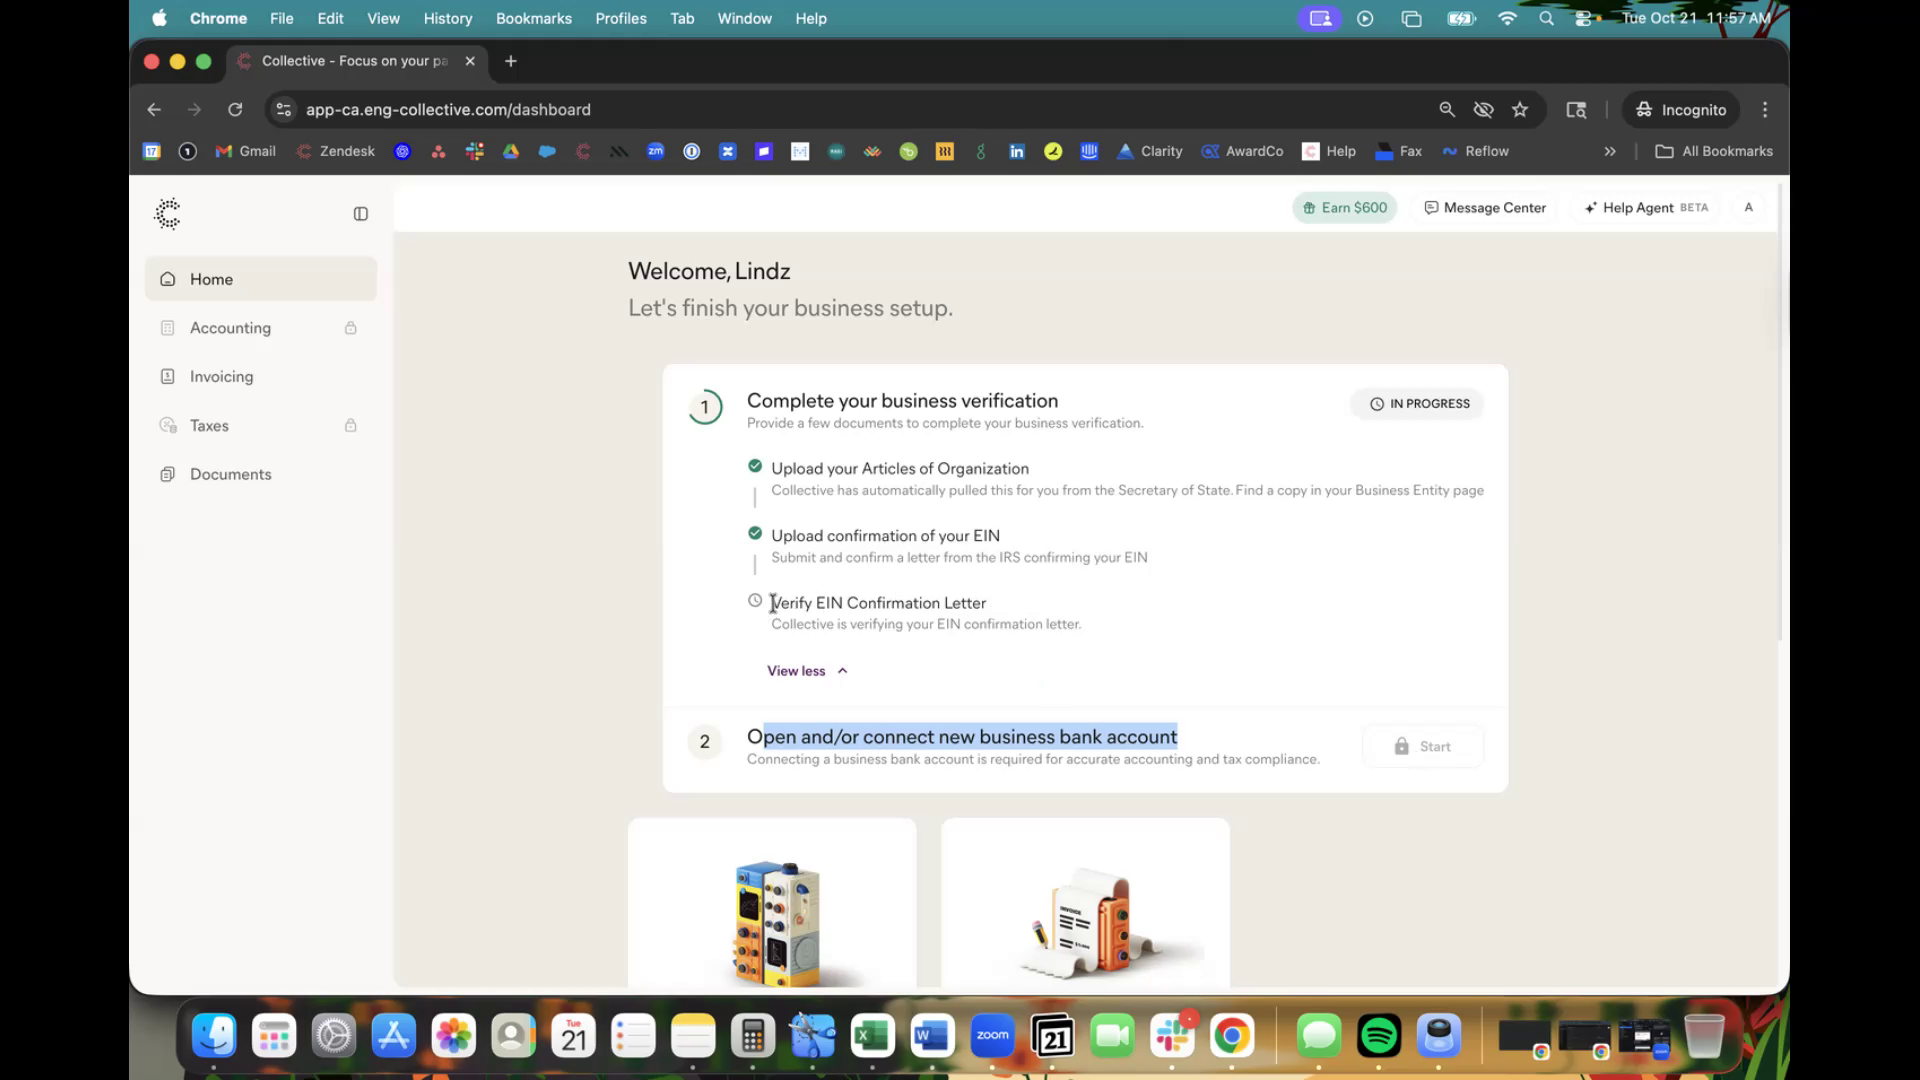Viewport: 1920px width, 1080px height.
Task: Open the profile avatar A menu
Action: coord(1748,208)
